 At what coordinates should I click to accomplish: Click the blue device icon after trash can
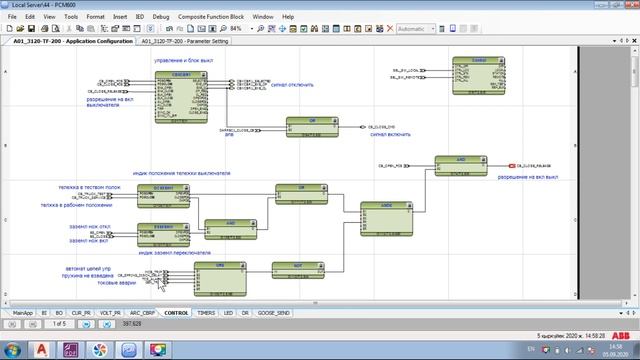tap(453, 29)
